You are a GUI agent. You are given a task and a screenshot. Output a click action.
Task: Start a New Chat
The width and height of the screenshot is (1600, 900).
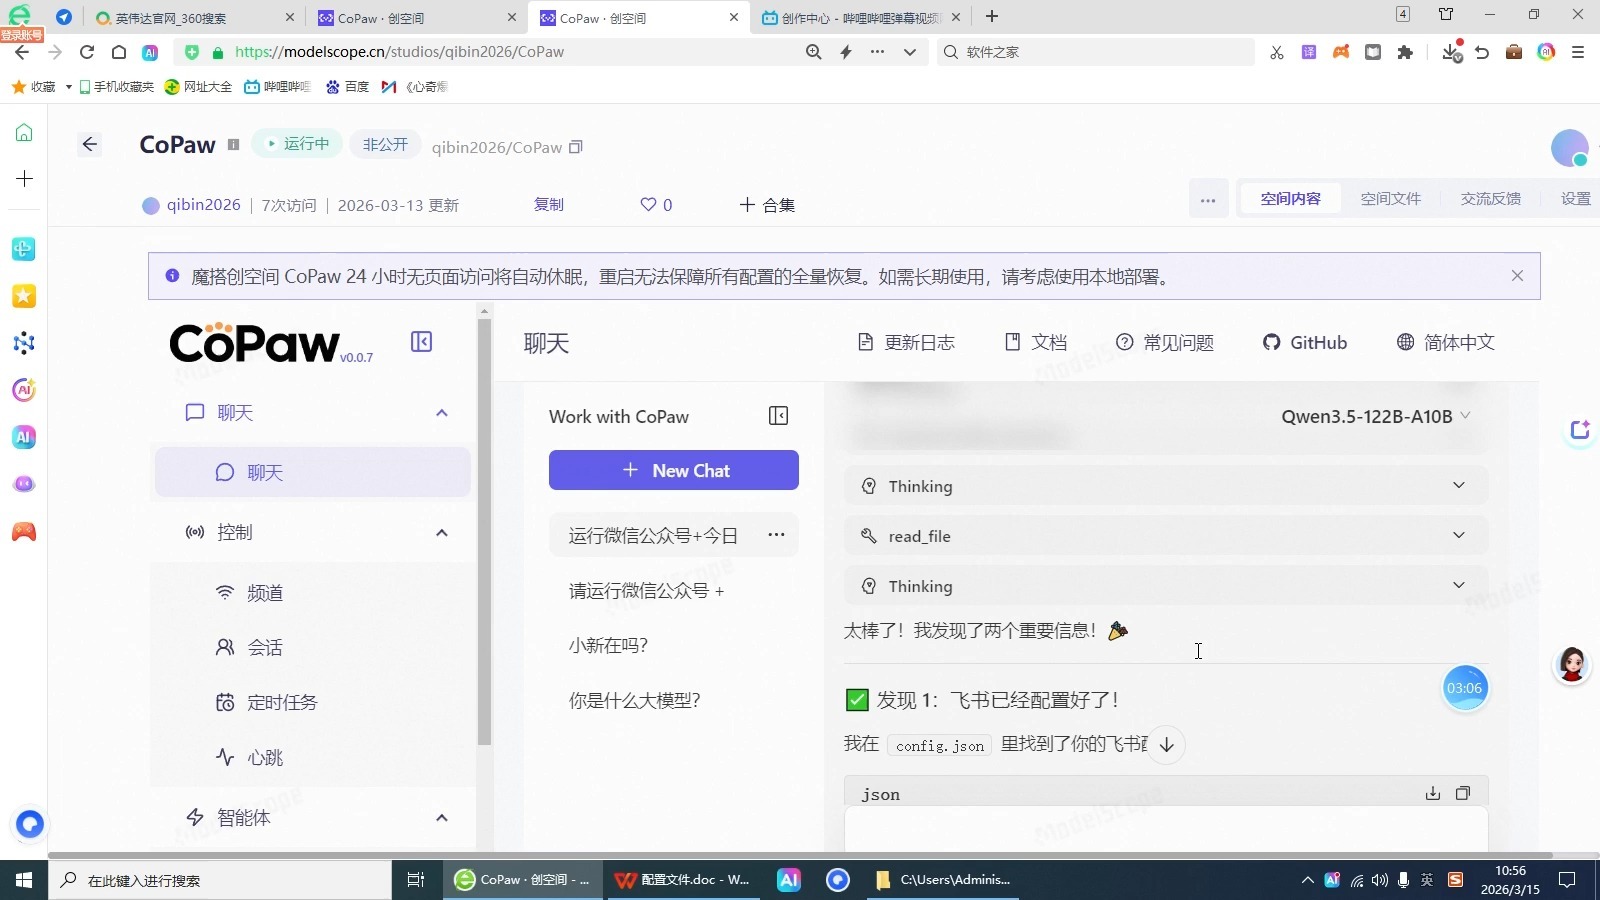[x=674, y=470]
